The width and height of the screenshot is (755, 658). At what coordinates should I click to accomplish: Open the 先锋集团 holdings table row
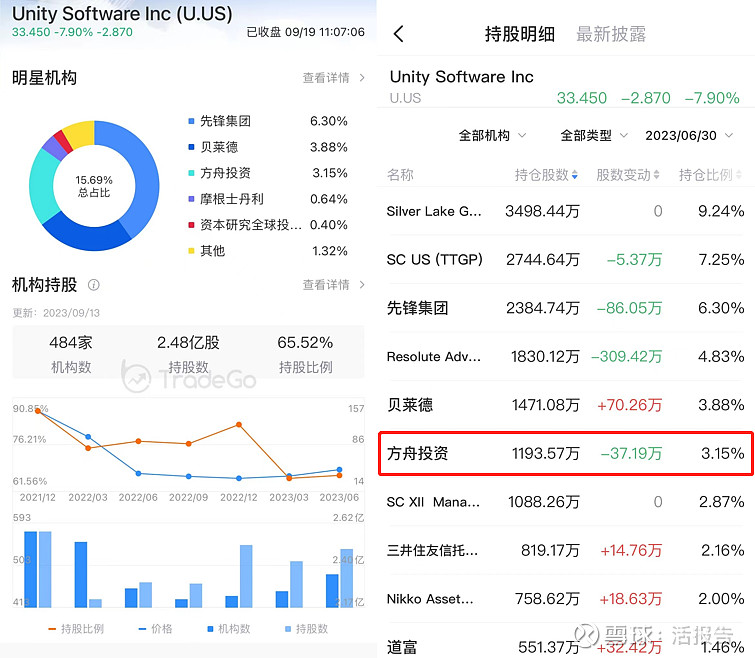pos(565,308)
